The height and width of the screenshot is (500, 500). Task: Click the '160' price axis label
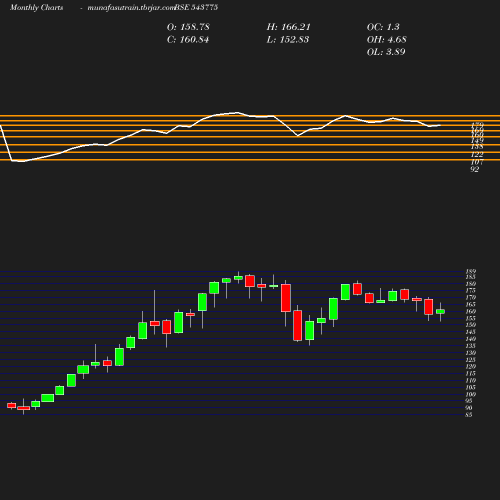click(471, 311)
